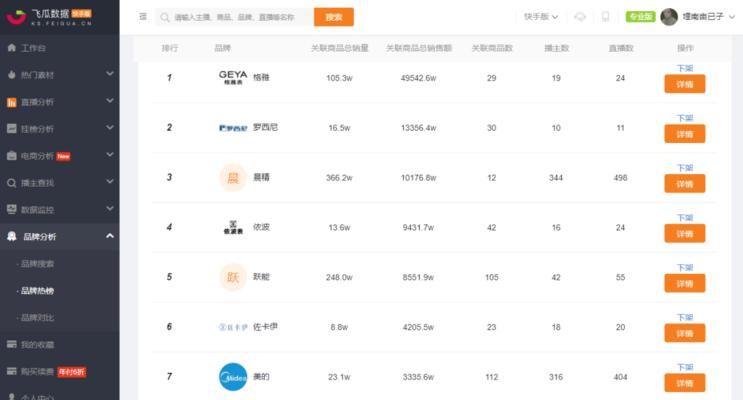Screen dimensions: 743x400
Task: Open 详情 for the 依波 row
Action: [684, 233]
